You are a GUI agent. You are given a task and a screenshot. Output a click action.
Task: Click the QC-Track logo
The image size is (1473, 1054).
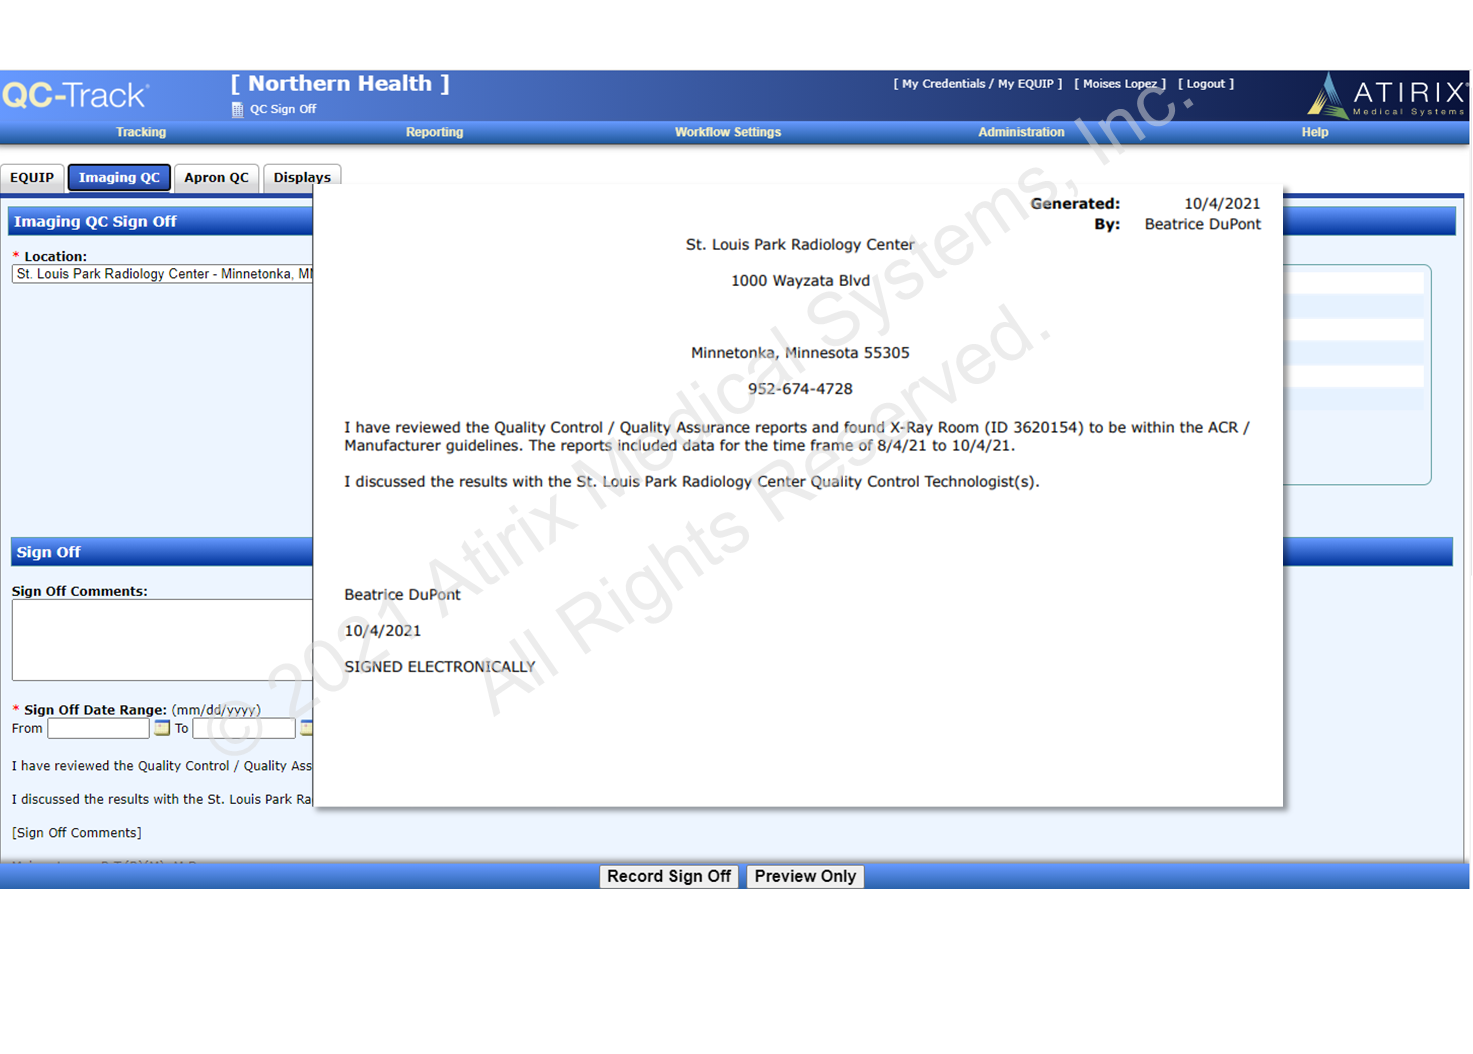click(76, 96)
